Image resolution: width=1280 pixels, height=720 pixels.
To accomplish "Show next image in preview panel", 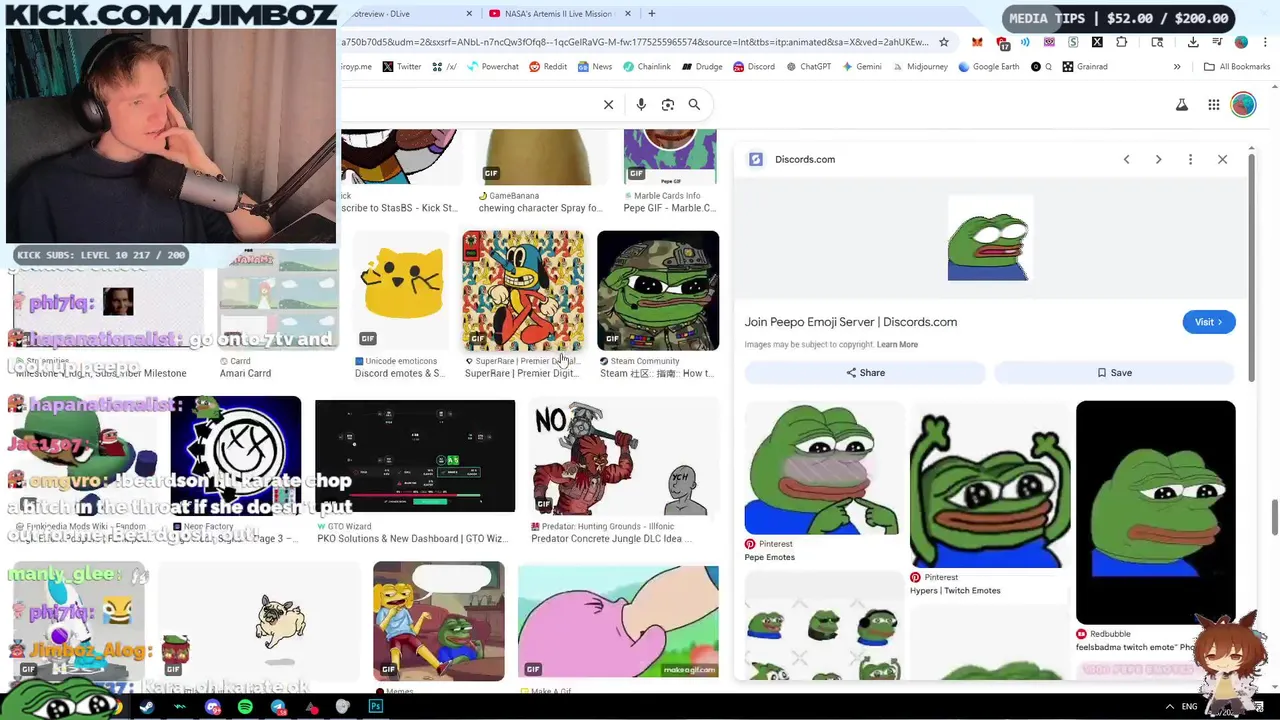I will [1158, 160].
